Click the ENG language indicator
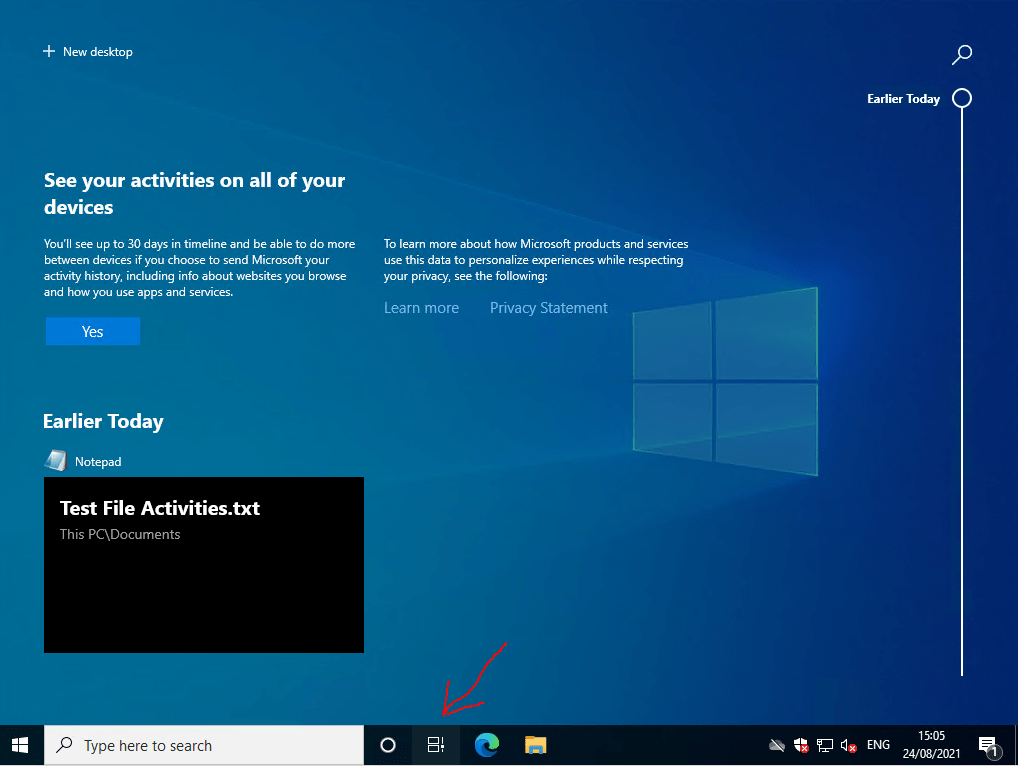Image resolution: width=1018 pixels, height=766 pixels. pos(878,745)
